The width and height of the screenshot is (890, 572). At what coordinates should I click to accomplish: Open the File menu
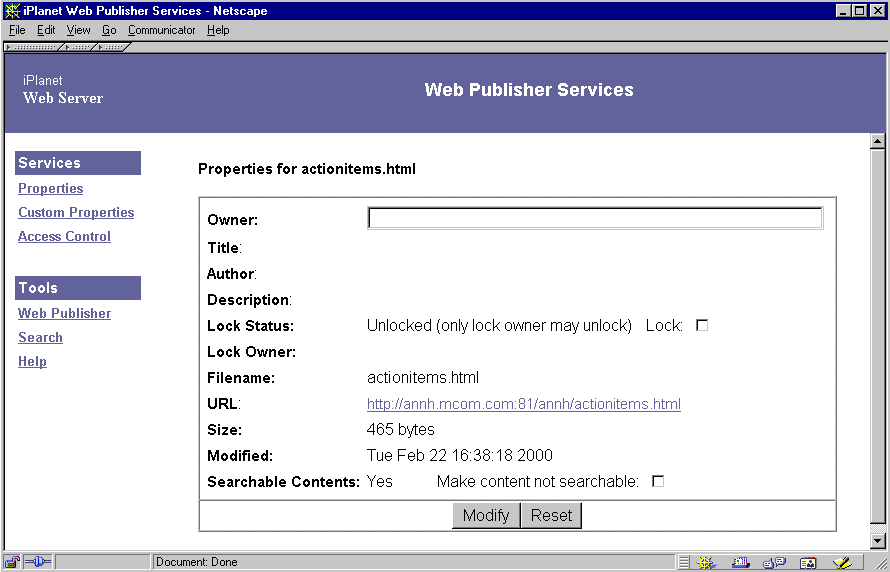pyautogui.click(x=17, y=30)
